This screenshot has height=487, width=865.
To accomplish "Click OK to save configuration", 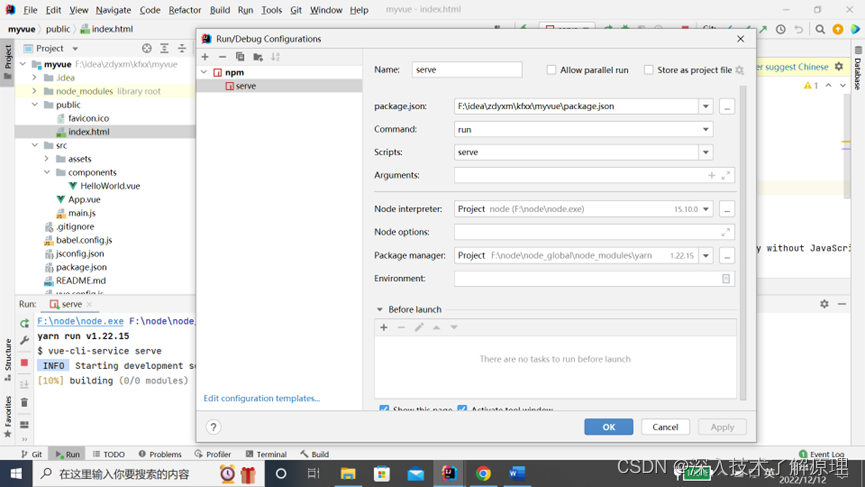I will pyautogui.click(x=608, y=427).
